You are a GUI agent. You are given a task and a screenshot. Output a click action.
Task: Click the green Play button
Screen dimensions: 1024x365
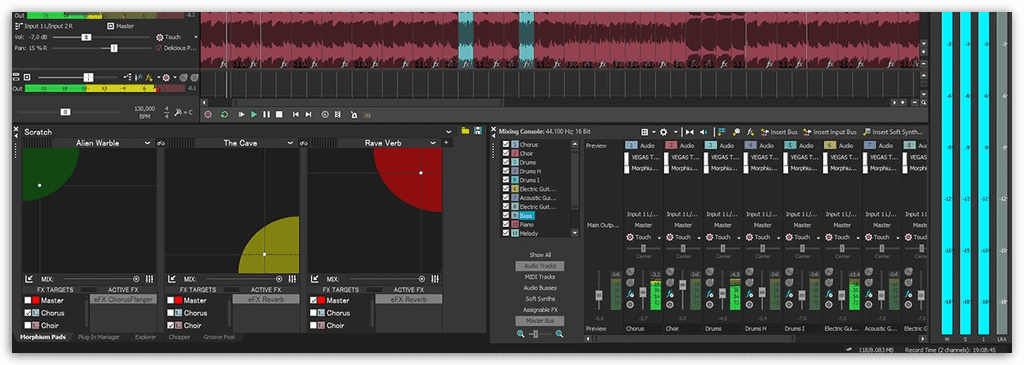[x=254, y=114]
